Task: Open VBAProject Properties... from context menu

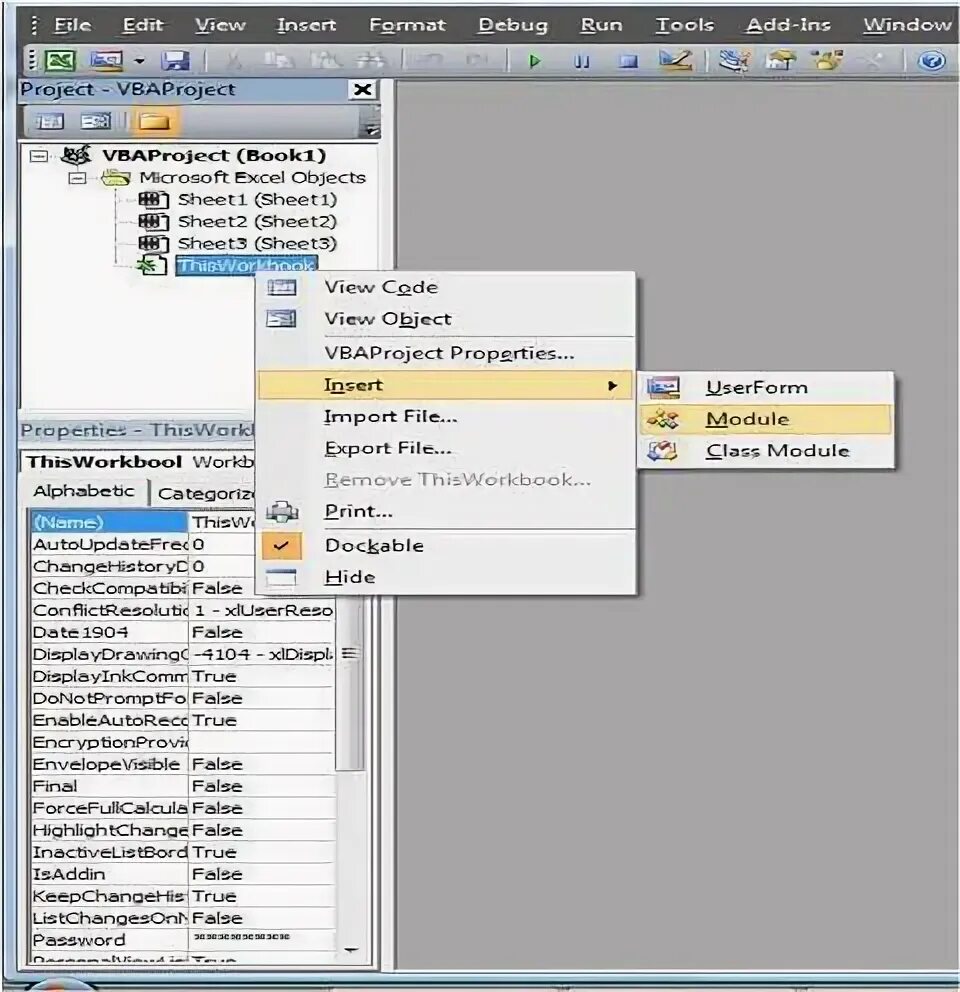Action: 446,353
